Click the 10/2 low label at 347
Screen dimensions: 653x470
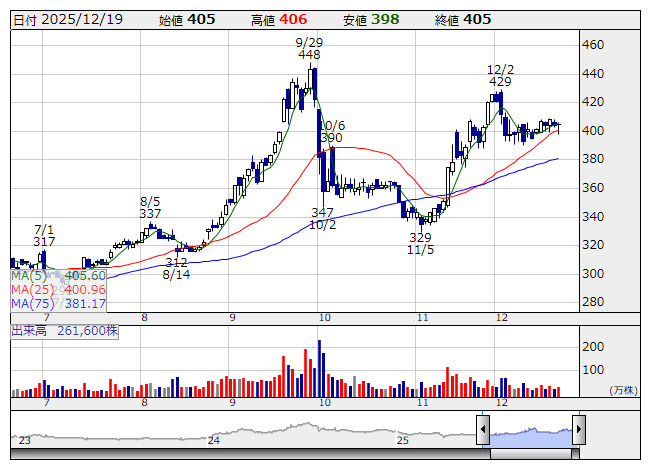(x=322, y=219)
